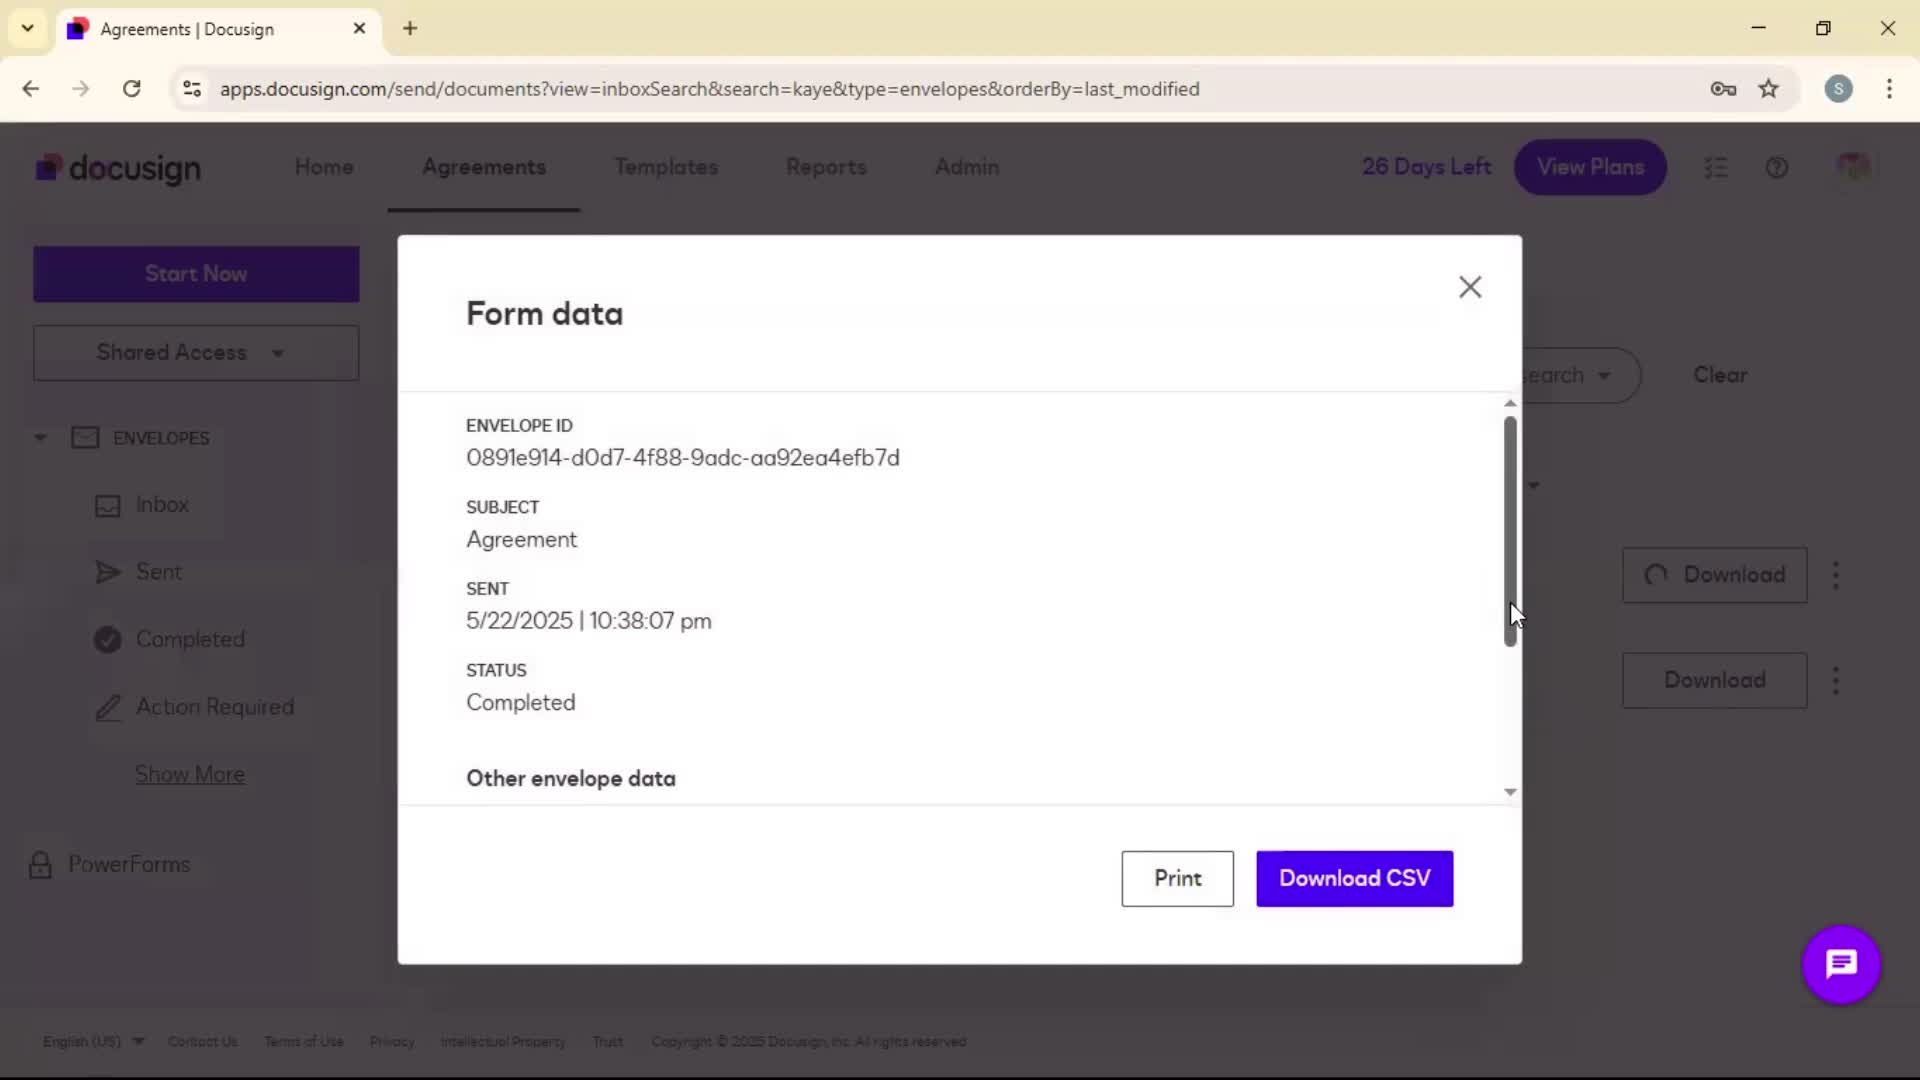Image resolution: width=1920 pixels, height=1080 pixels.
Task: Open the help question mark icon
Action: (x=1776, y=168)
